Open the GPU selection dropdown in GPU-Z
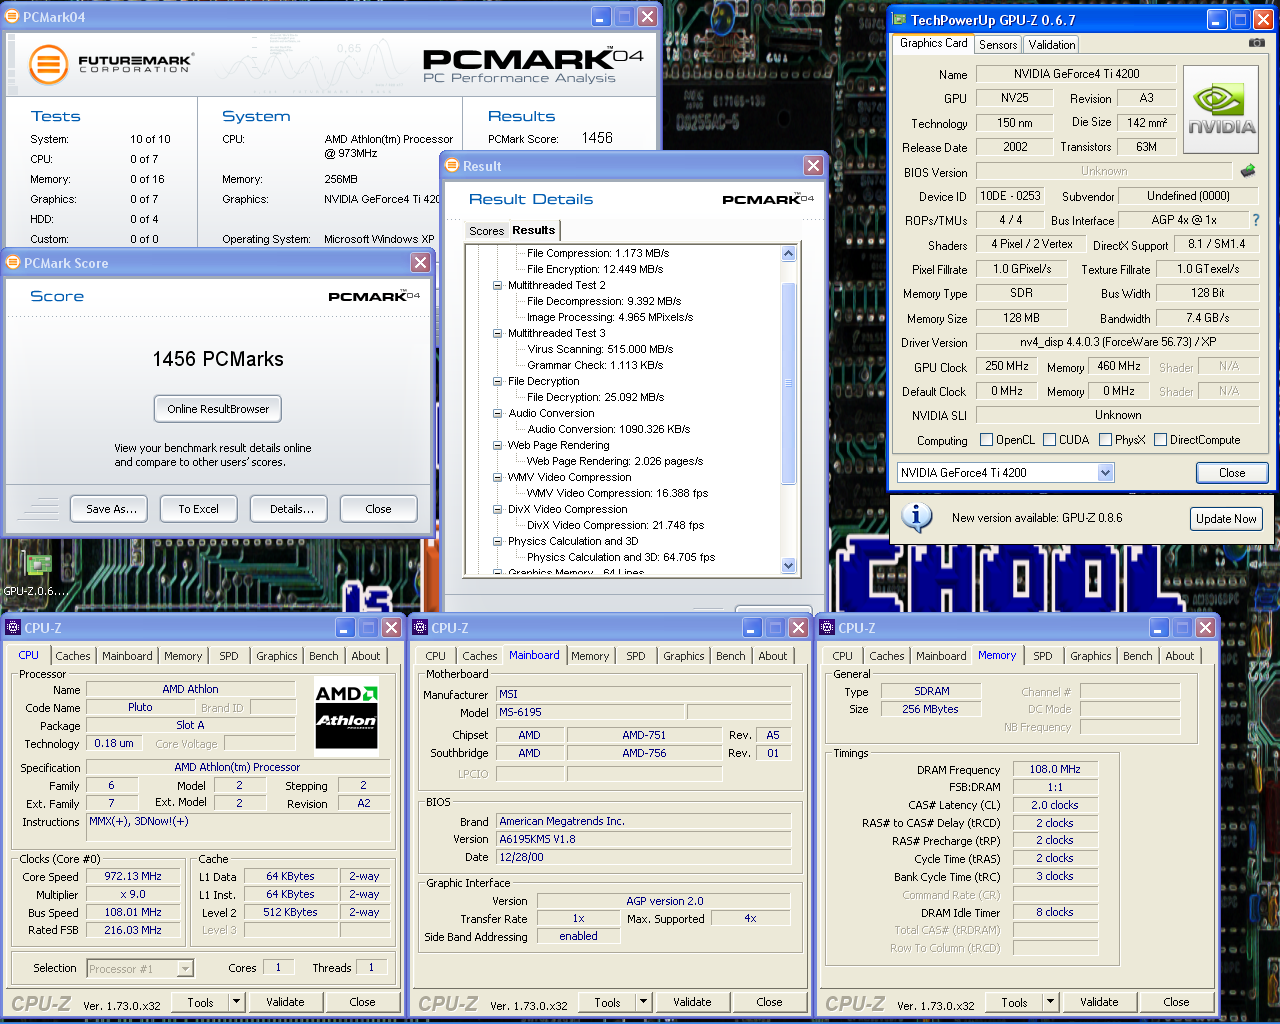 1105,473
